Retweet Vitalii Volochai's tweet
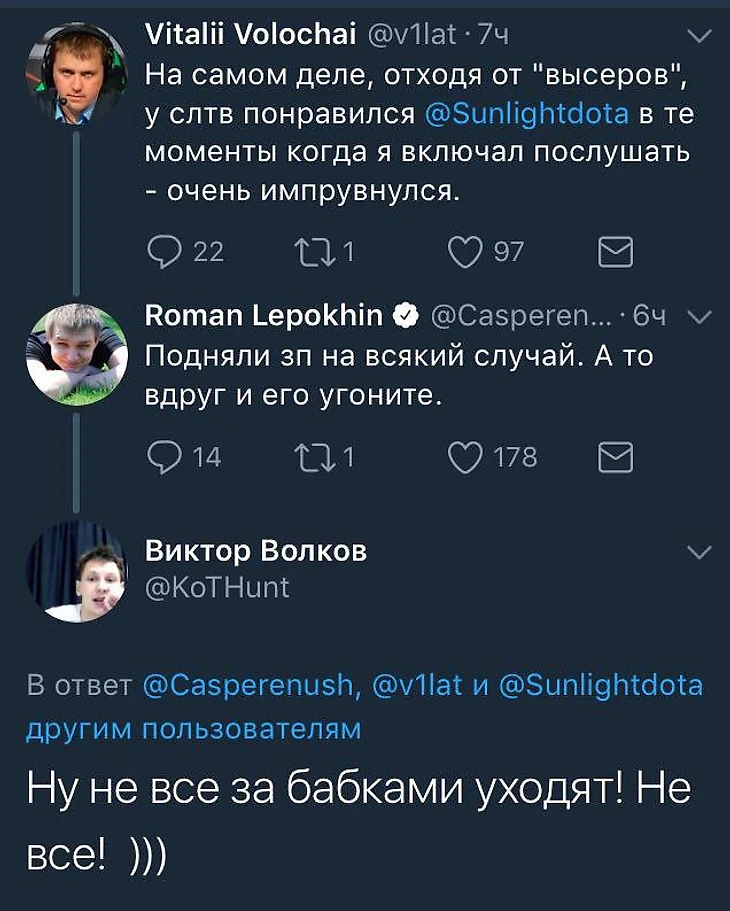 316,252
